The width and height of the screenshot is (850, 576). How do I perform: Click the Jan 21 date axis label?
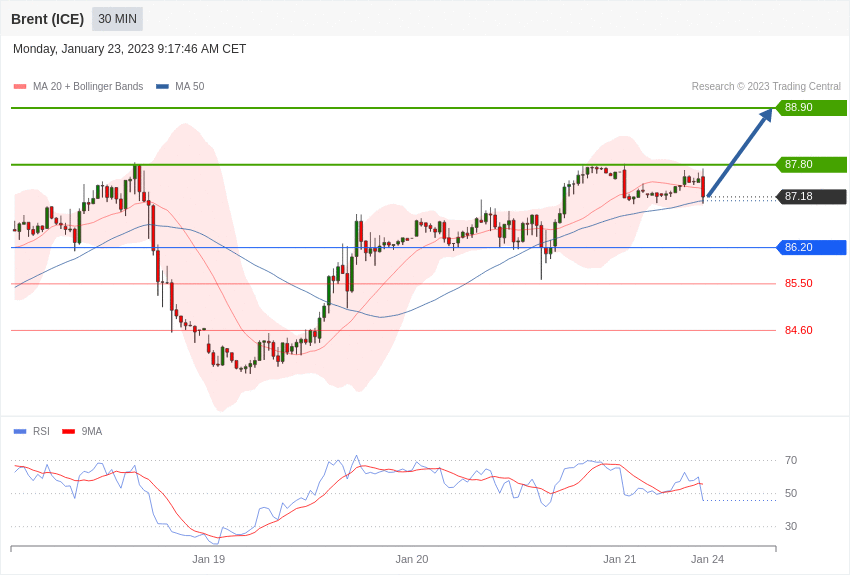[620, 559]
